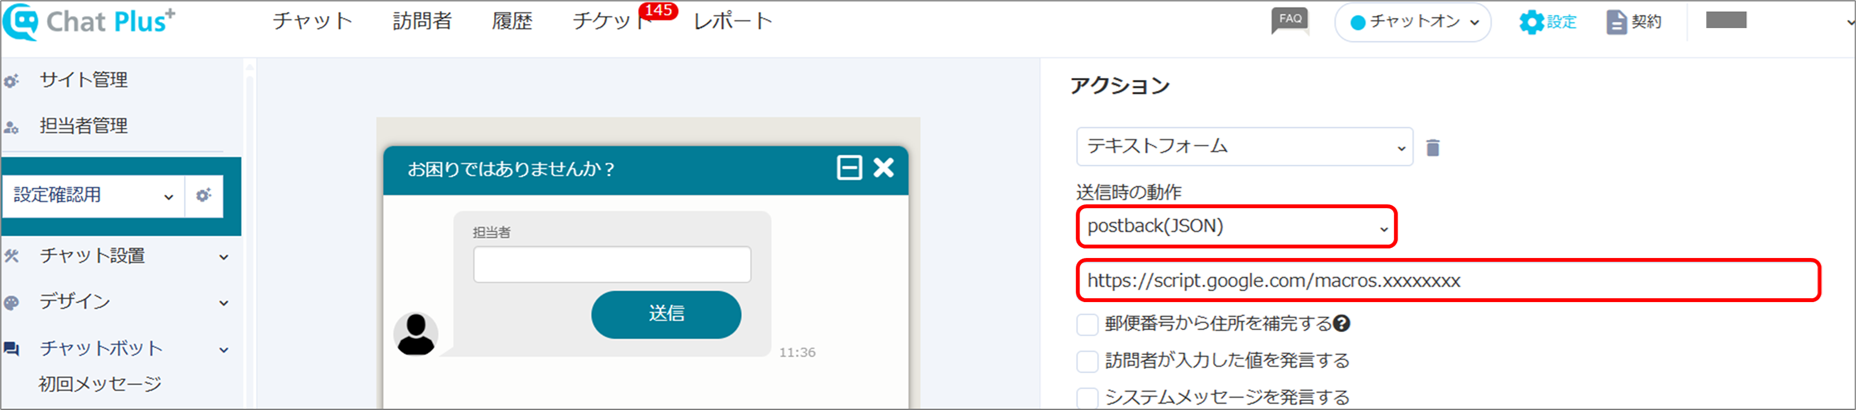The width and height of the screenshot is (1856, 410).
Task: Collapse the チャットボット menu chevron
Action: point(224,350)
